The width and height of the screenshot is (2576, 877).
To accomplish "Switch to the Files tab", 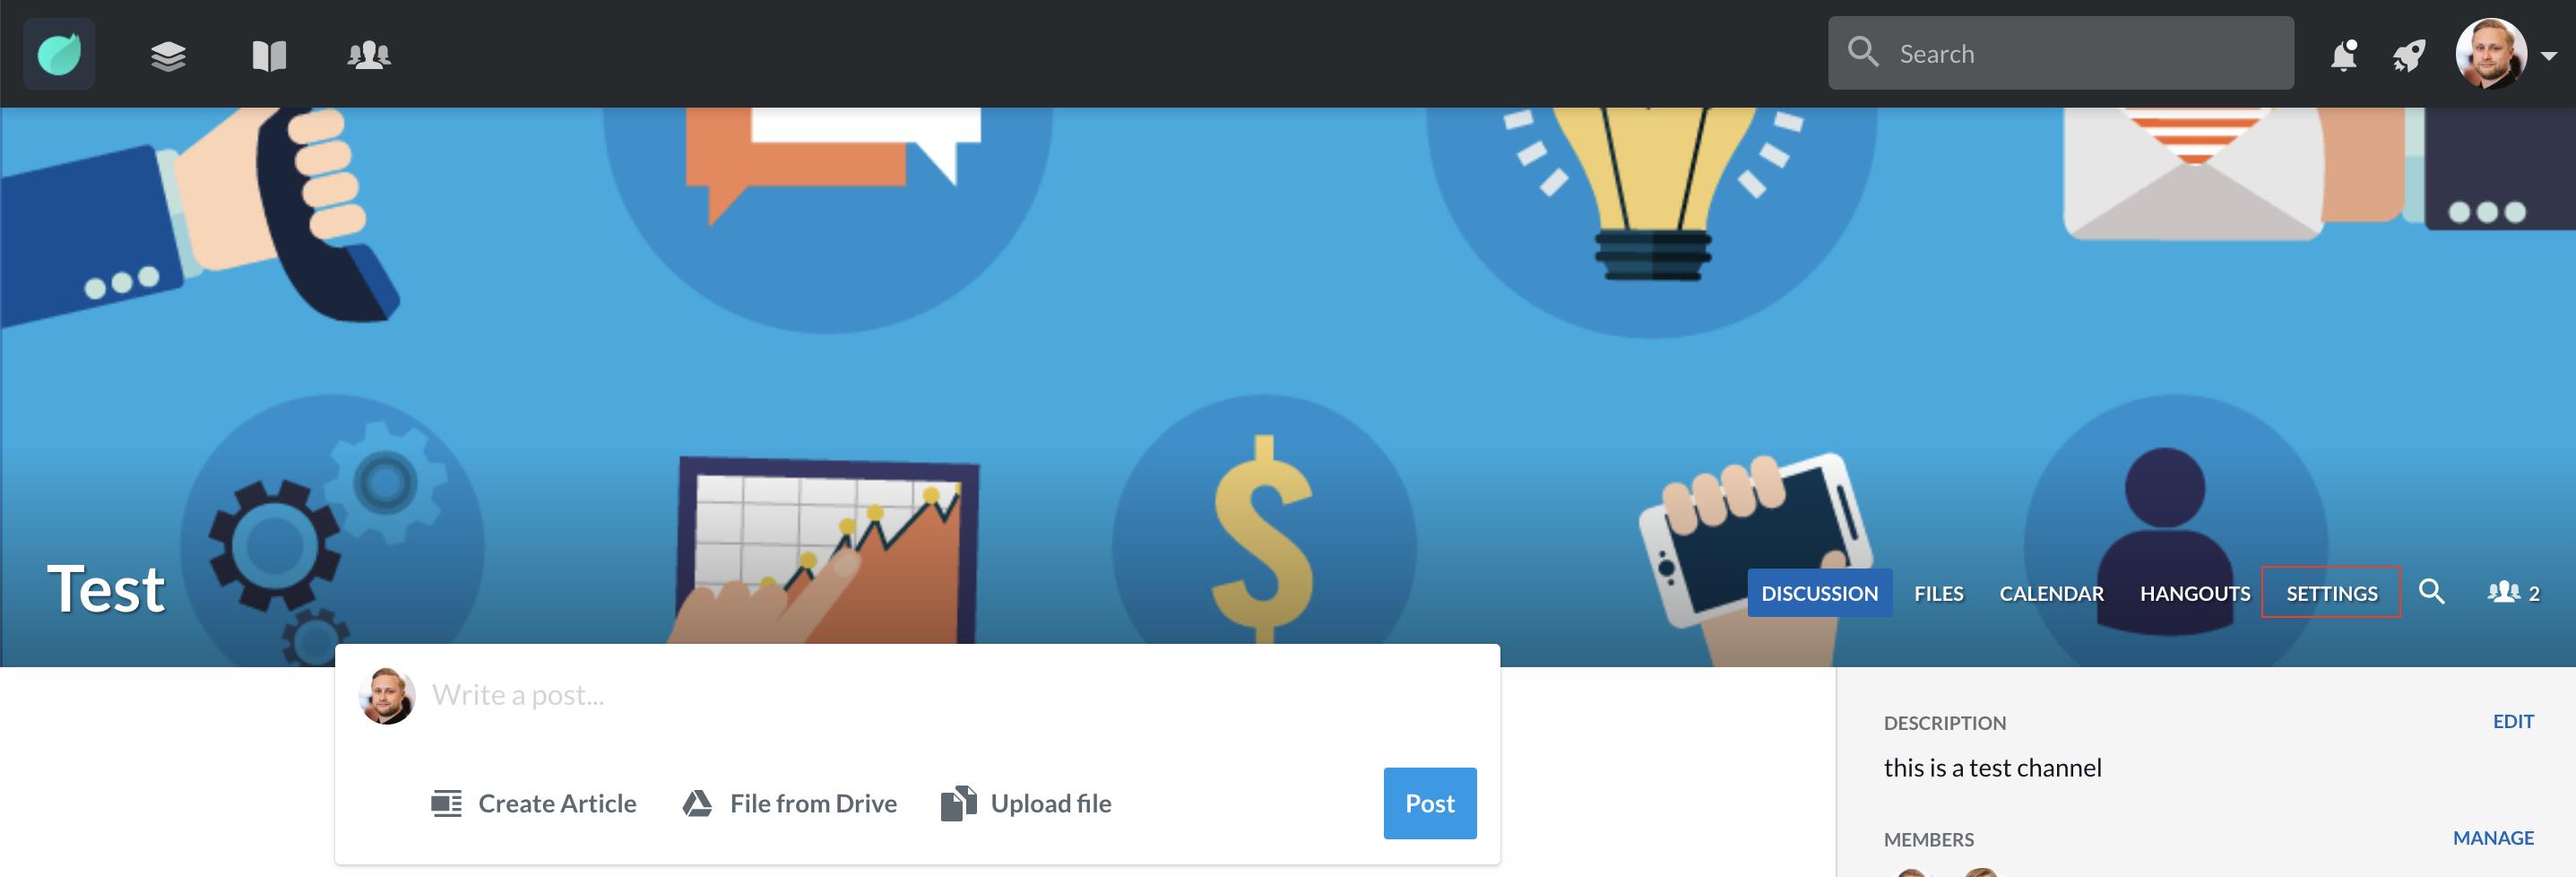I will pos(1938,593).
